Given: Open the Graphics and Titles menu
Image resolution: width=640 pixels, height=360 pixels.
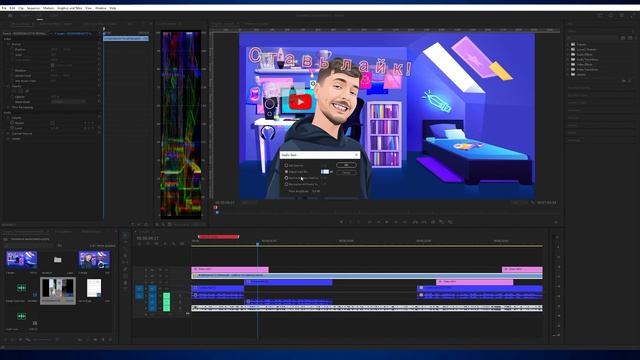Looking at the screenshot, I should point(69,8).
